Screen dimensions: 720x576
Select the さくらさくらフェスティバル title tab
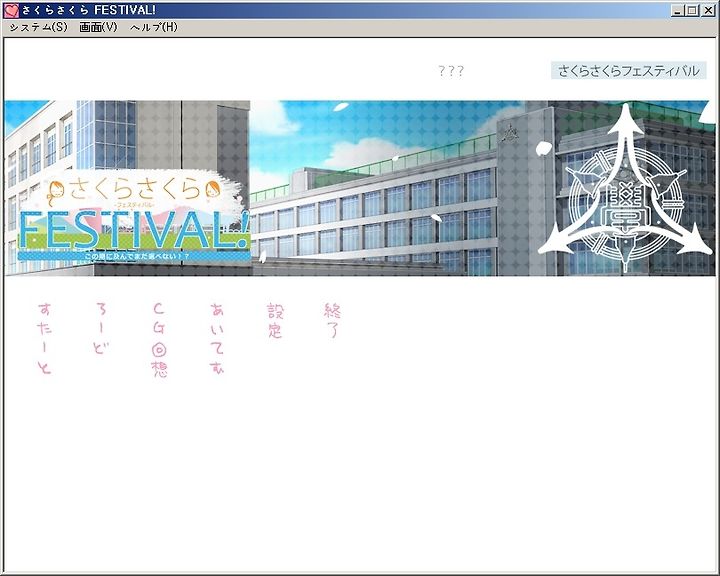coord(629,71)
